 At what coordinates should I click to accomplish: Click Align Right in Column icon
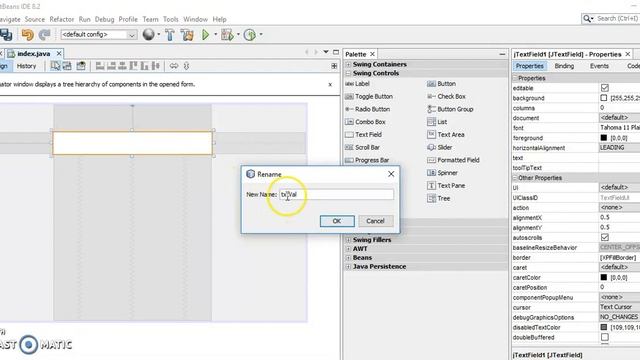[x=111, y=66]
